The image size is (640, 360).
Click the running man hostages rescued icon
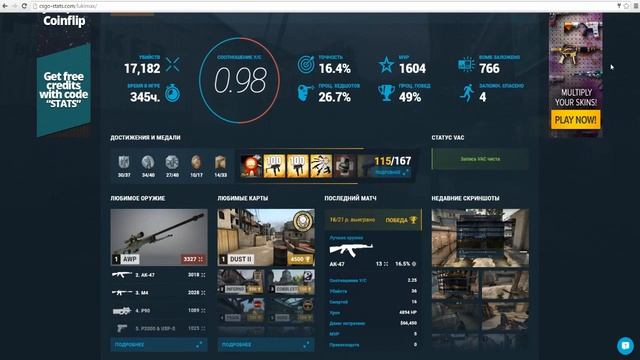467,93
